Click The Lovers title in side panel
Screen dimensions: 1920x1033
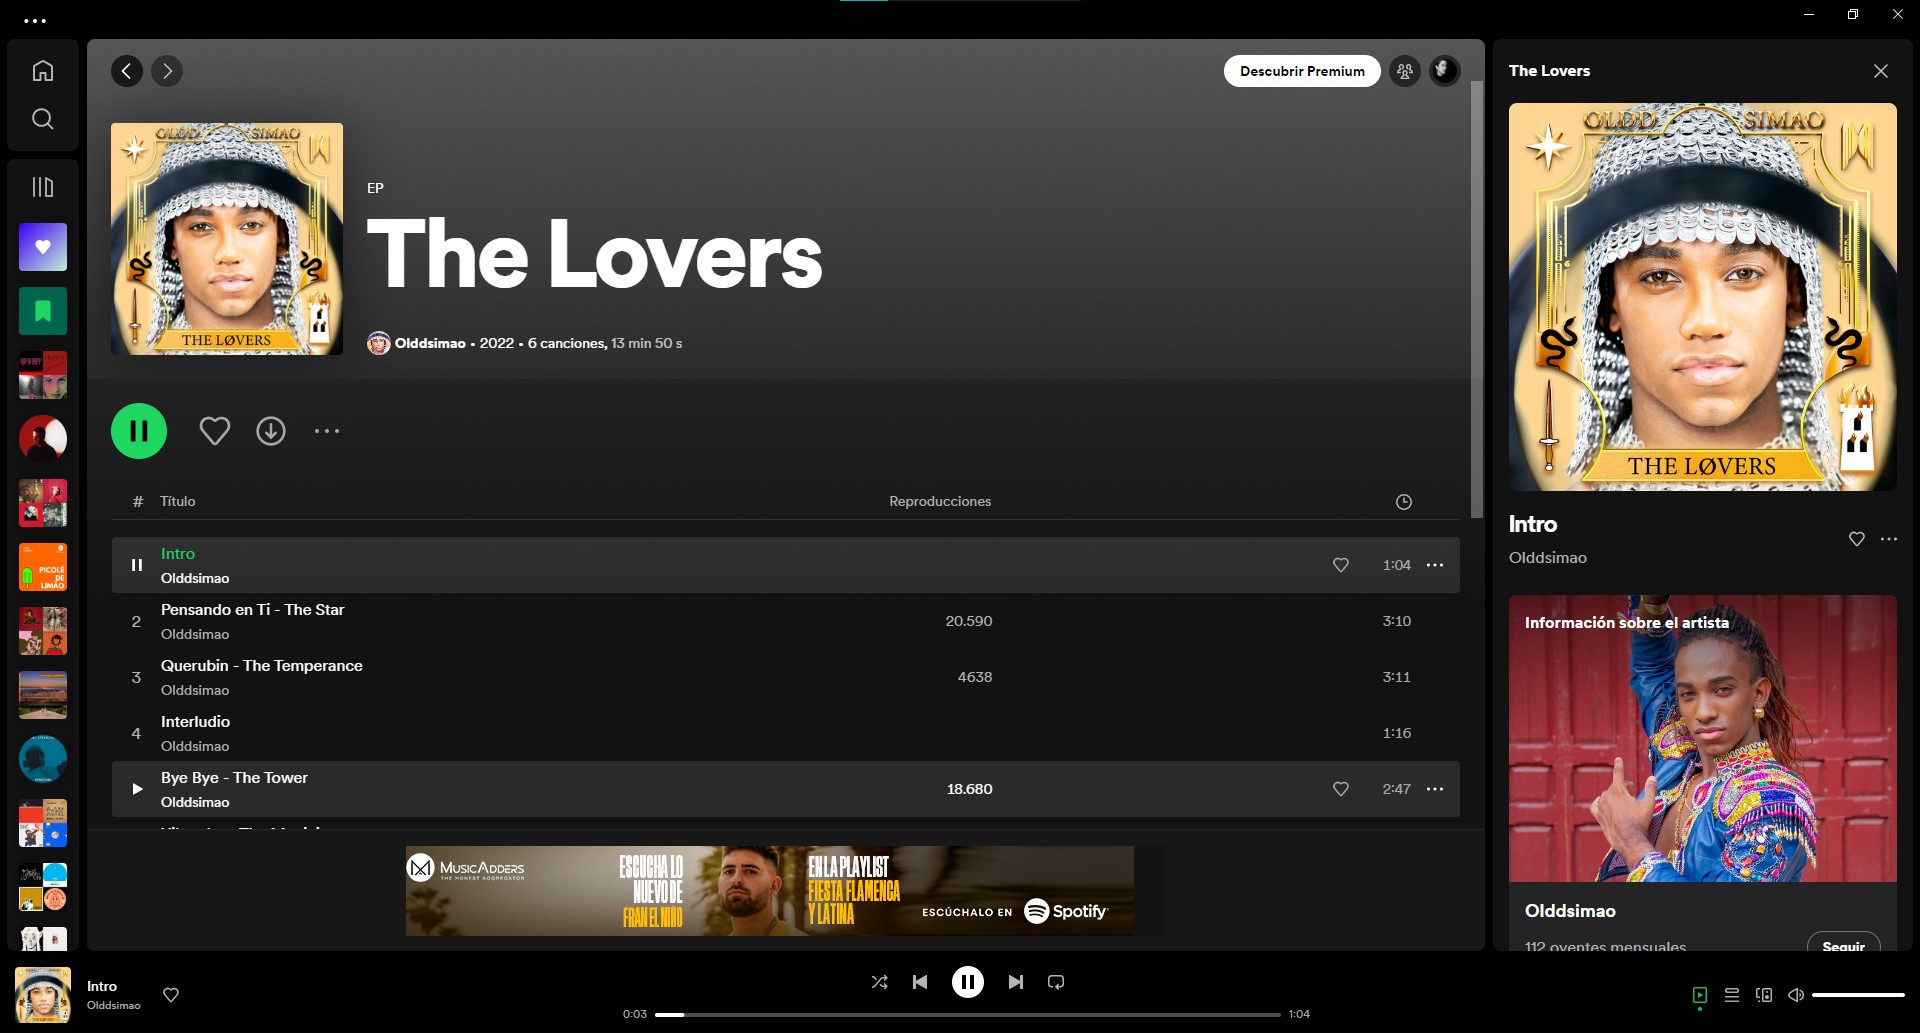(1549, 71)
